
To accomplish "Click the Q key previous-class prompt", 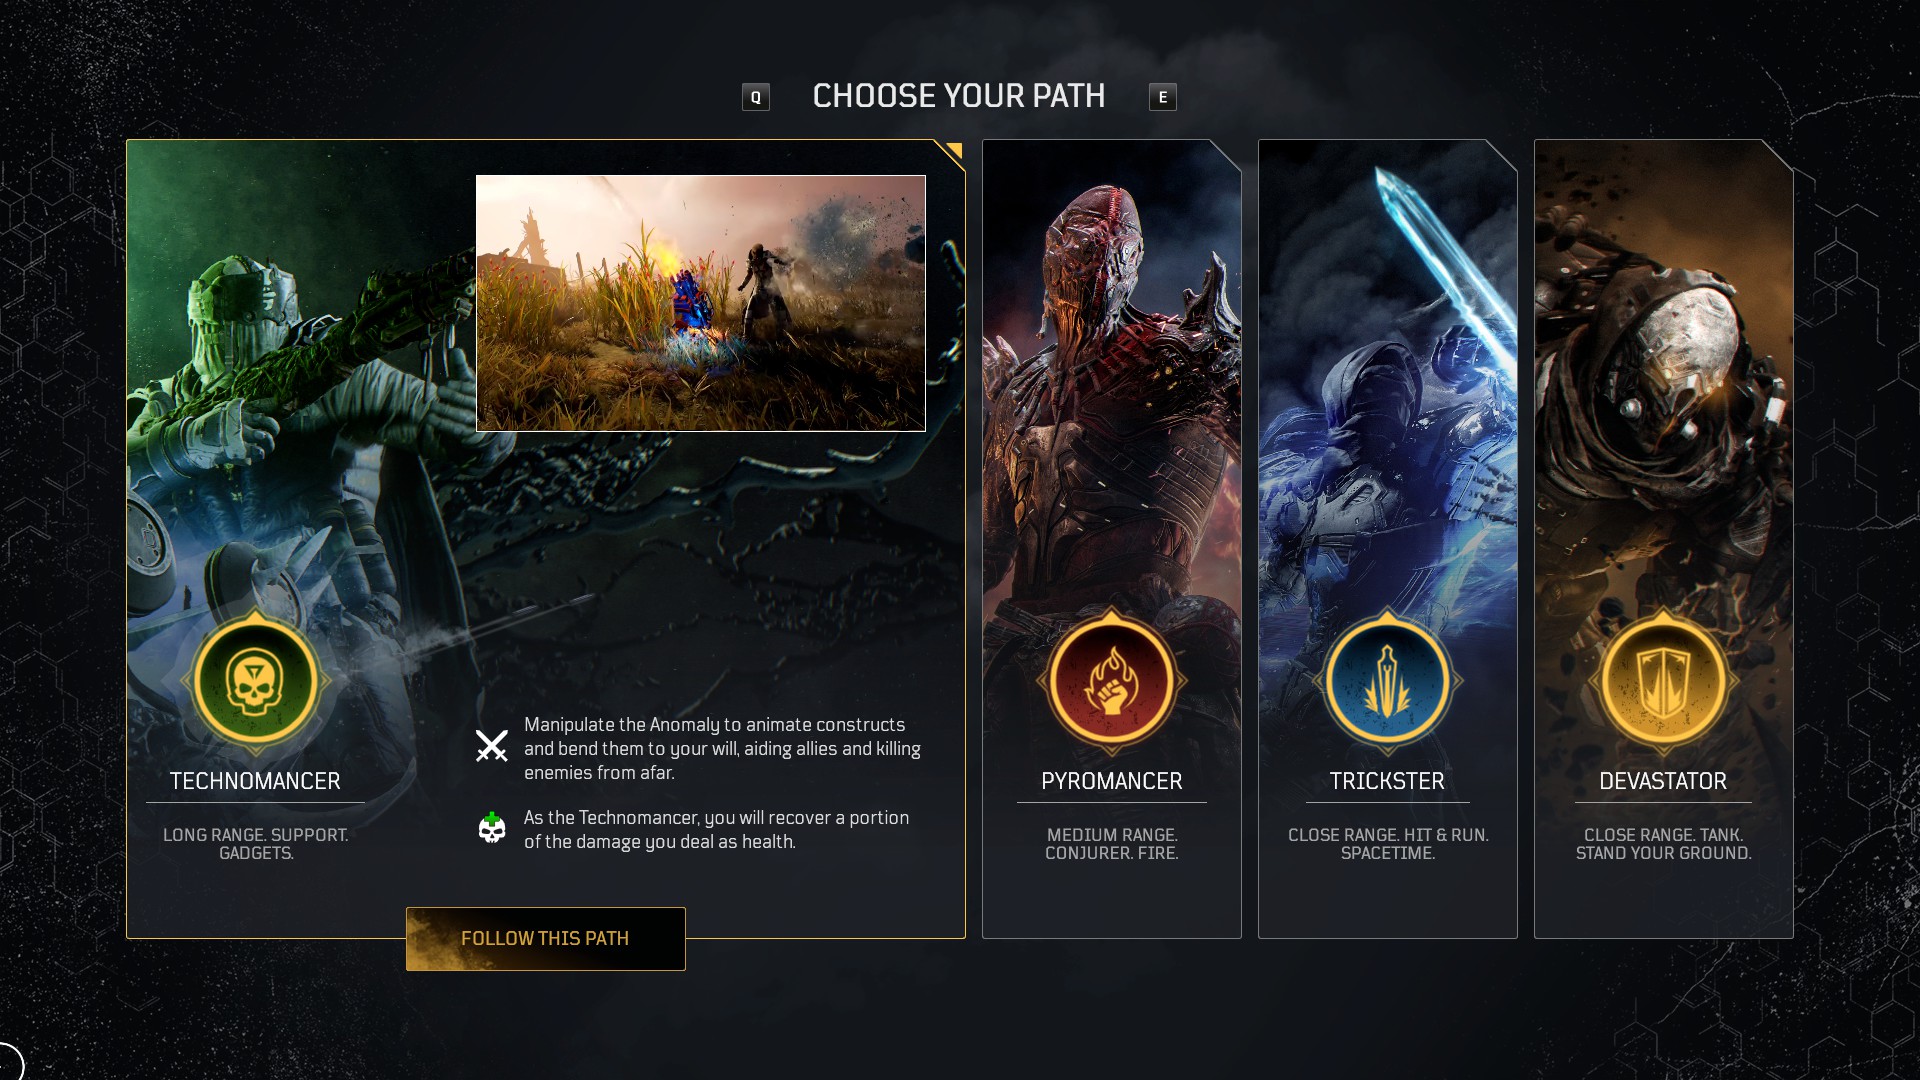I will click(x=756, y=97).
